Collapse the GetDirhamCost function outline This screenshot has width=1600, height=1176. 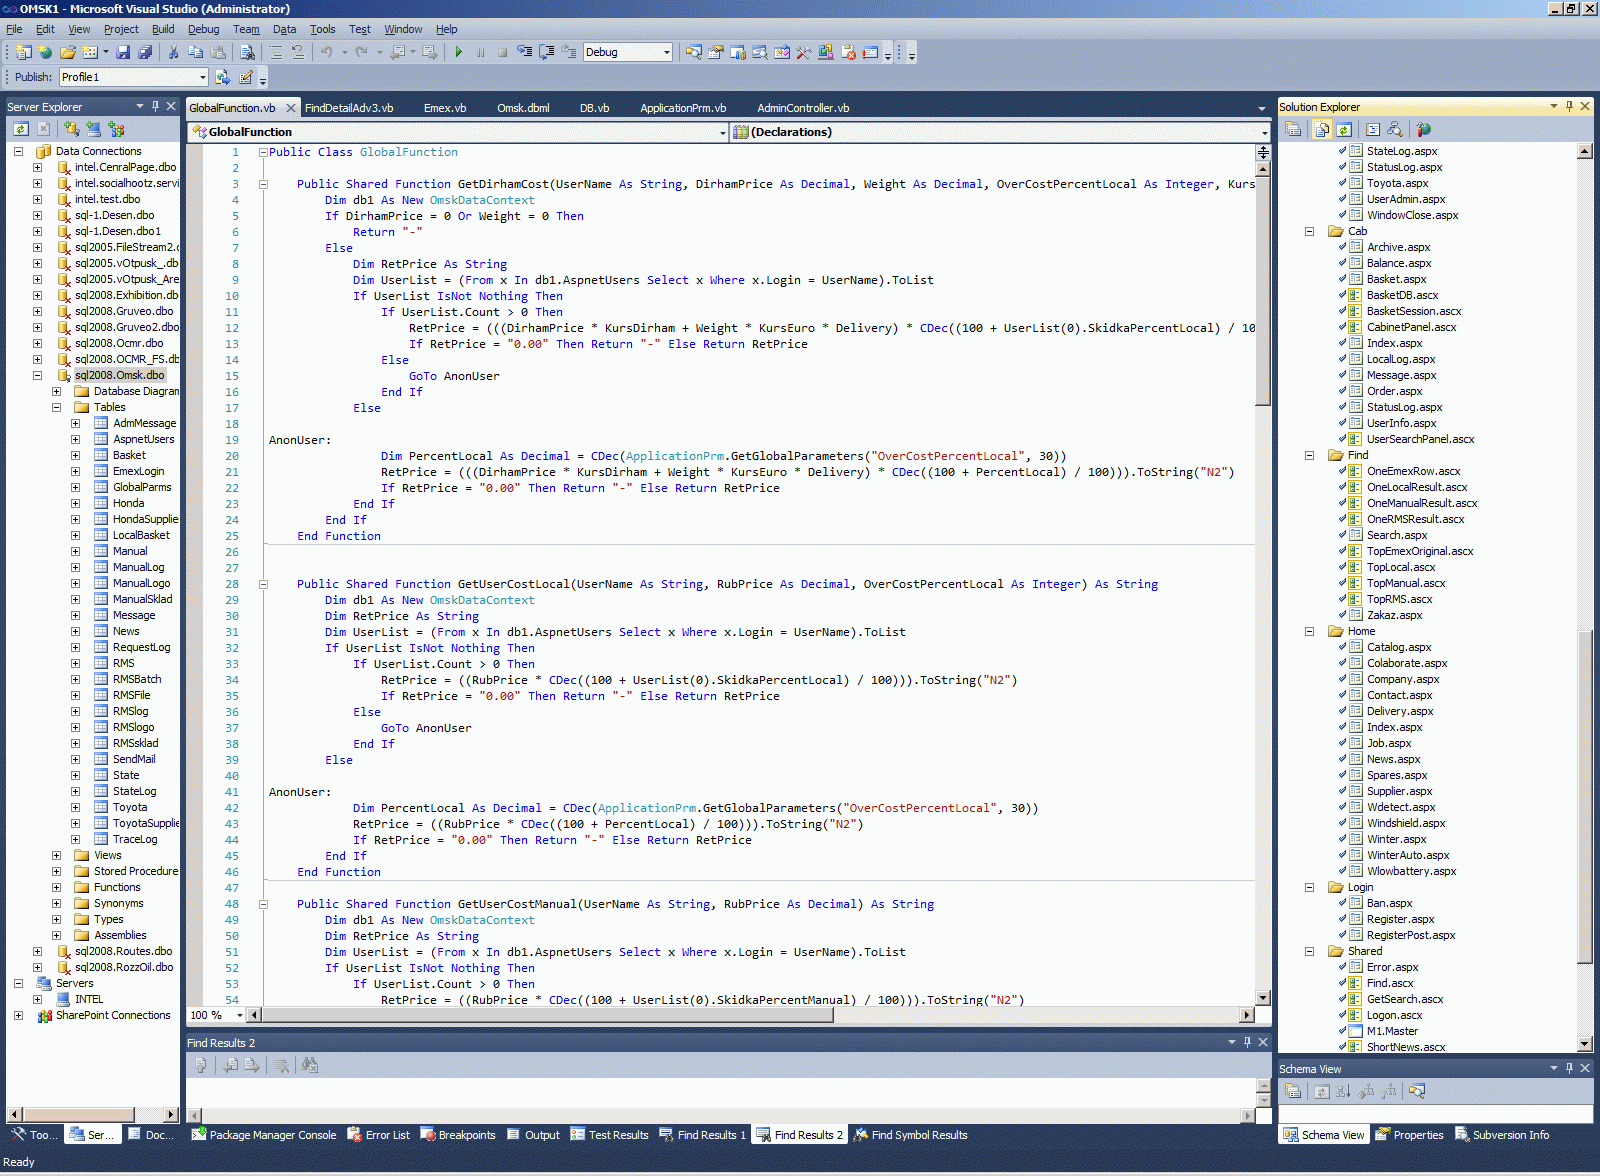pyautogui.click(x=263, y=184)
